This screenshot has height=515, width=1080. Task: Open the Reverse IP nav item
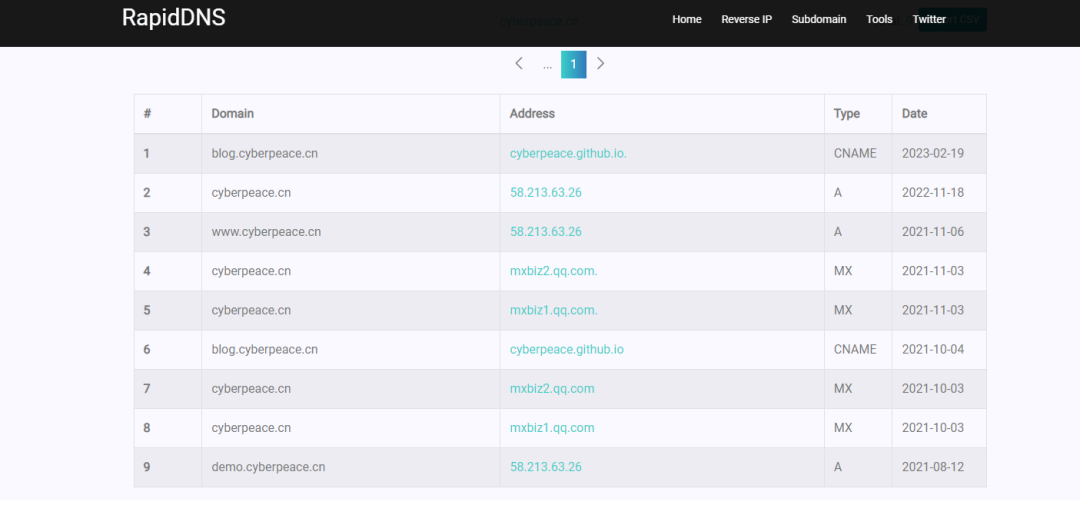pos(746,19)
